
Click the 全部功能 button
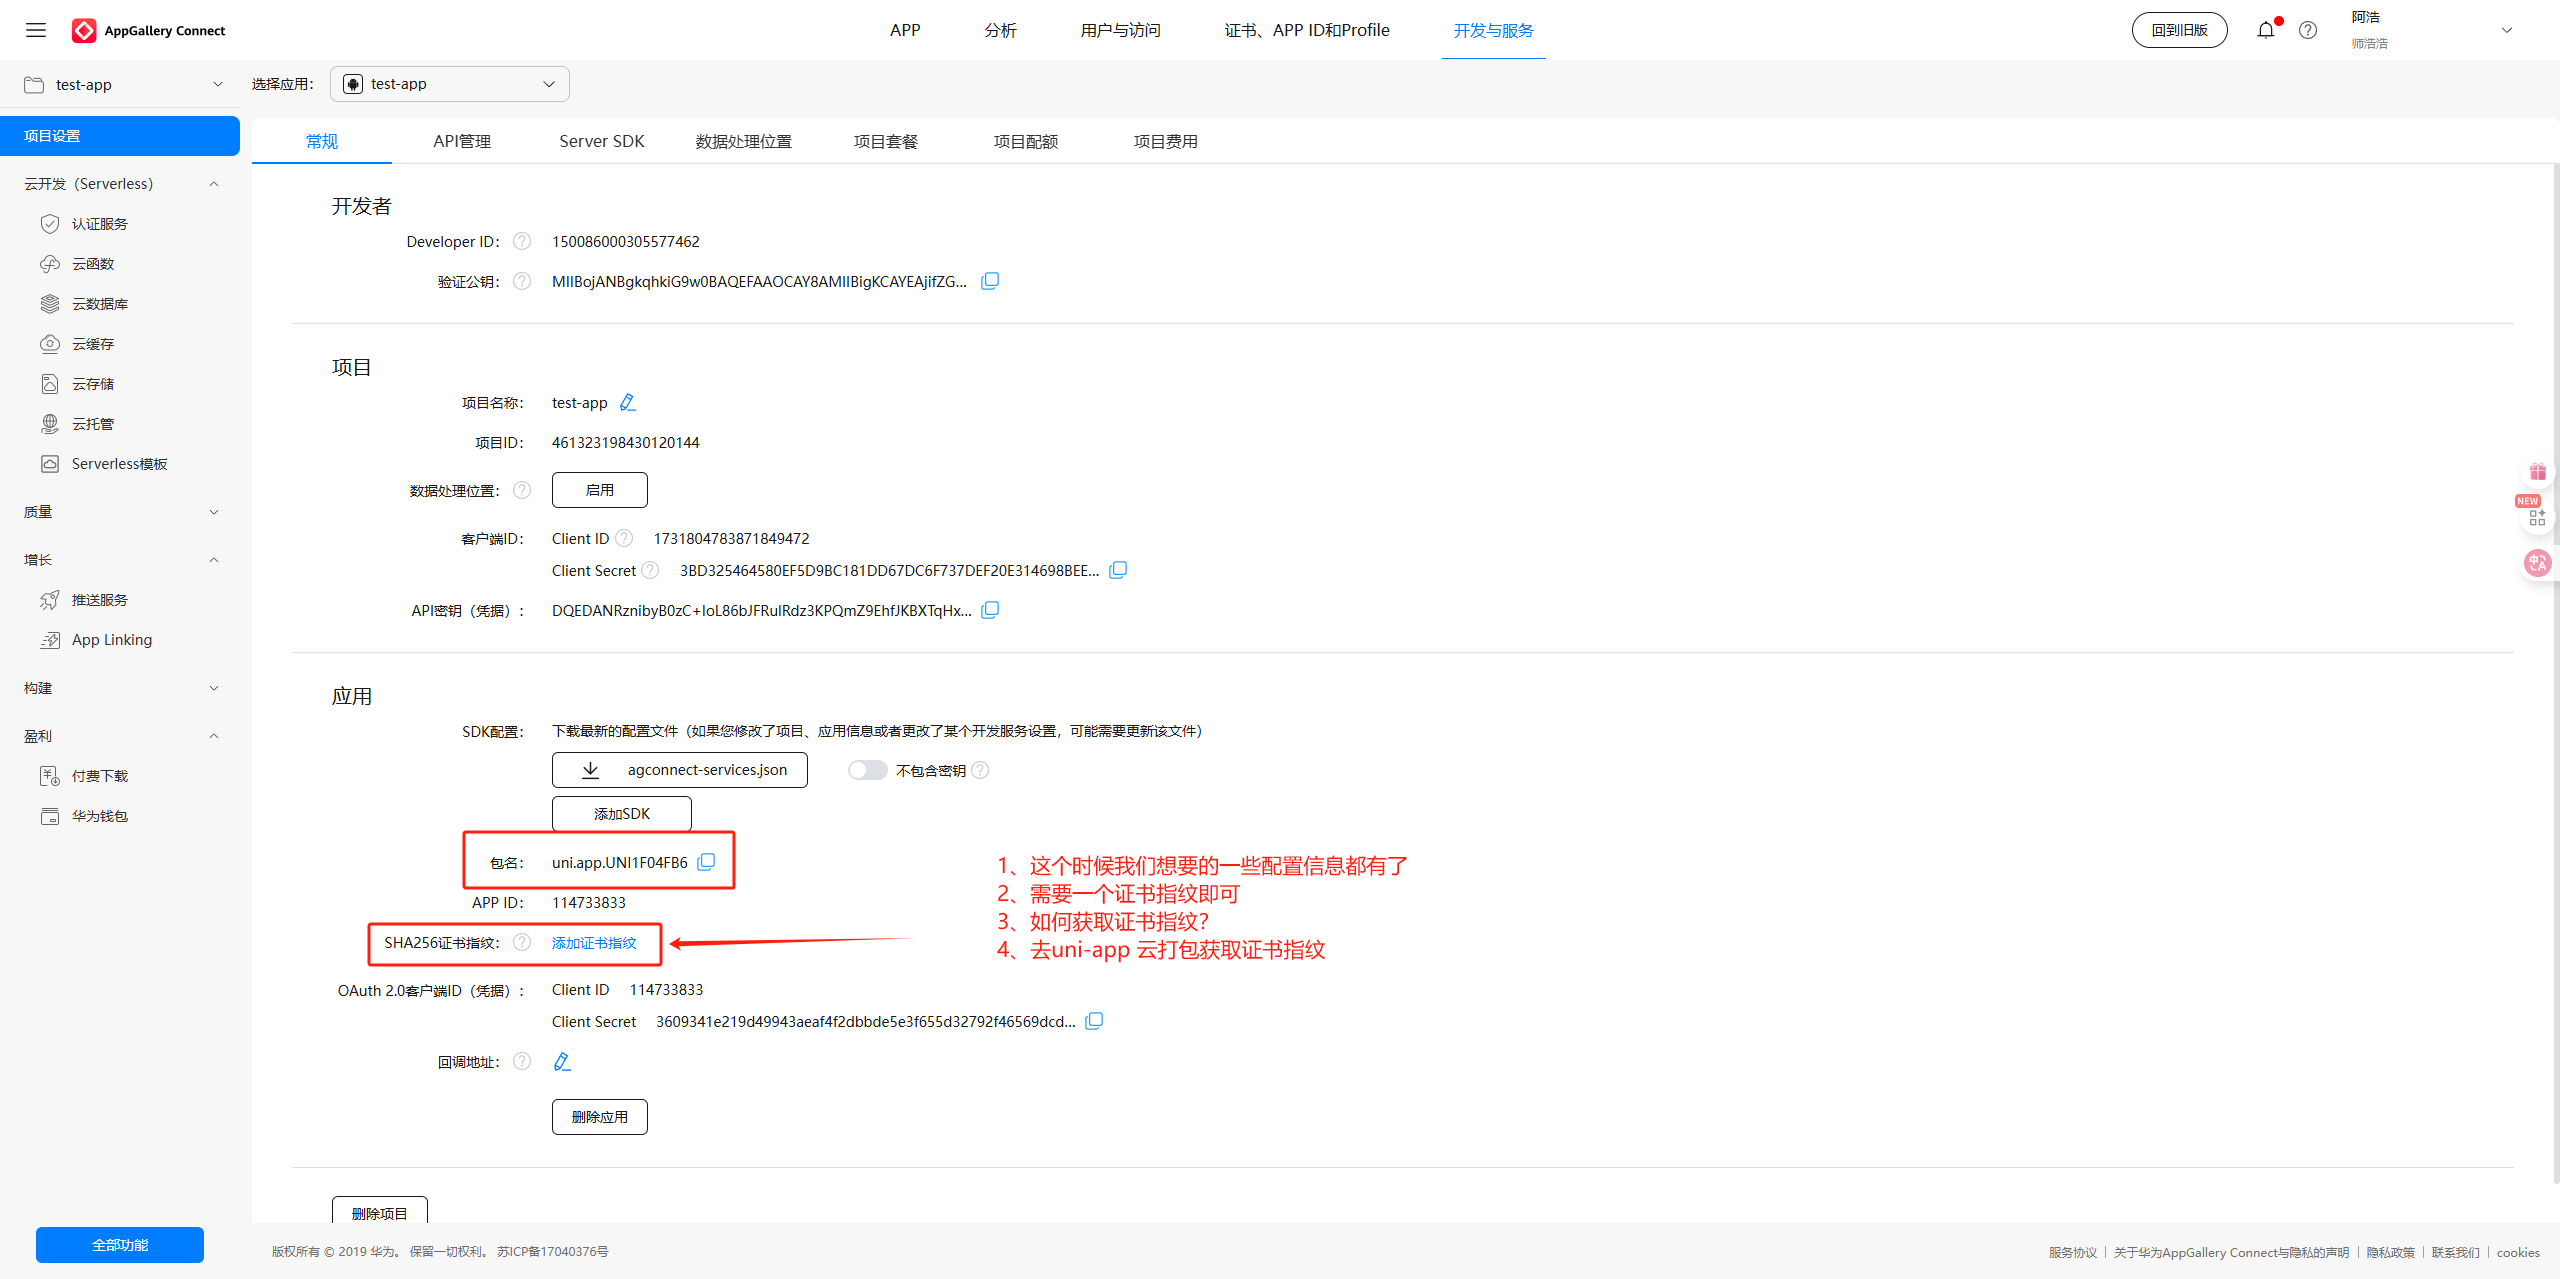pyautogui.click(x=120, y=1245)
